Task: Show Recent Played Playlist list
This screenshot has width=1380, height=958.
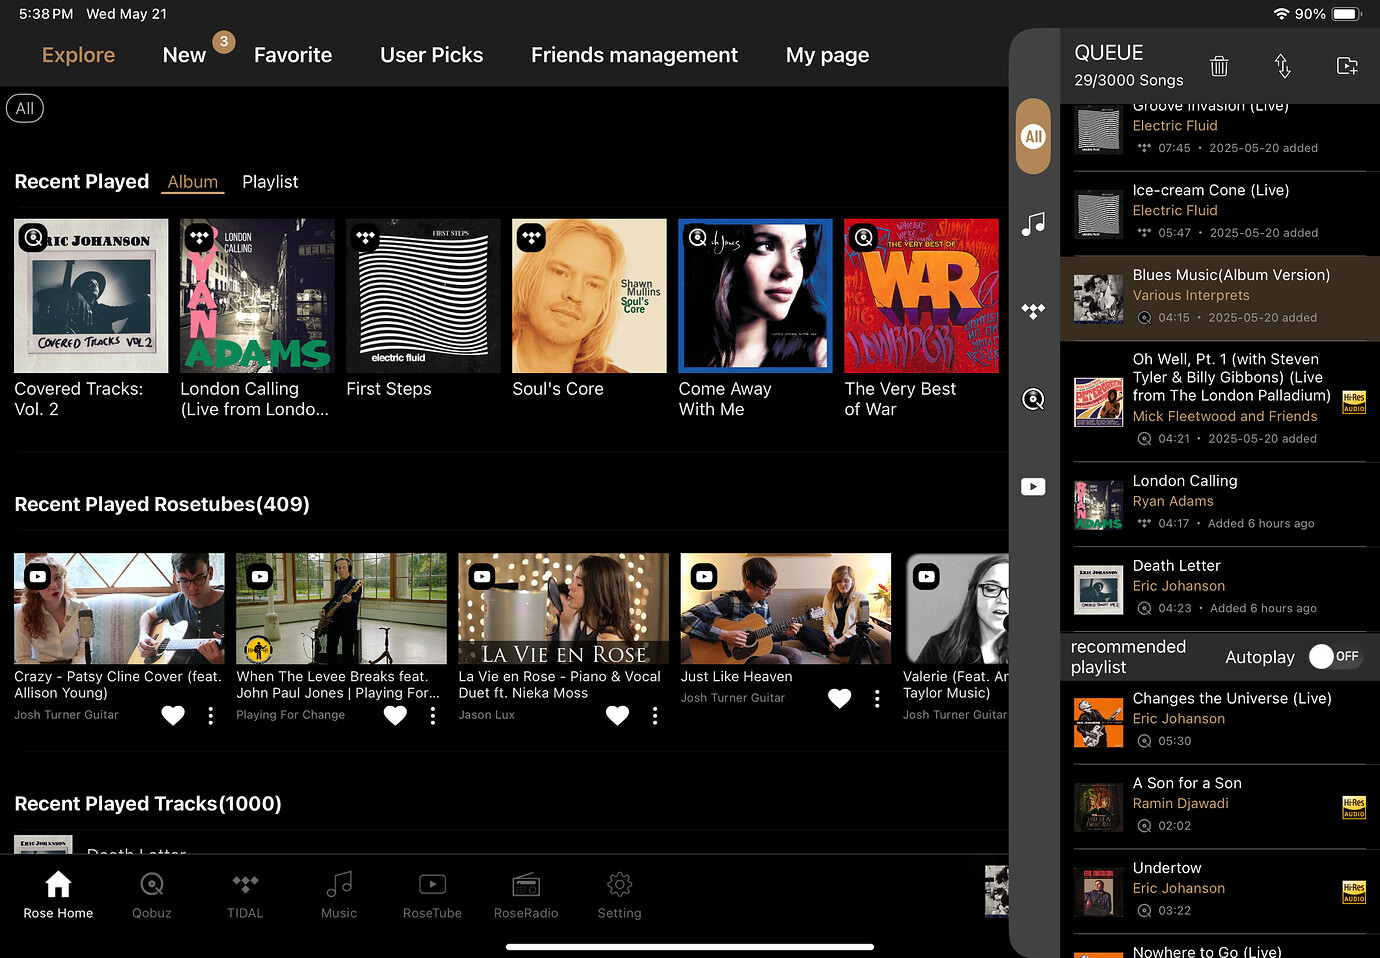Action: coord(270,182)
